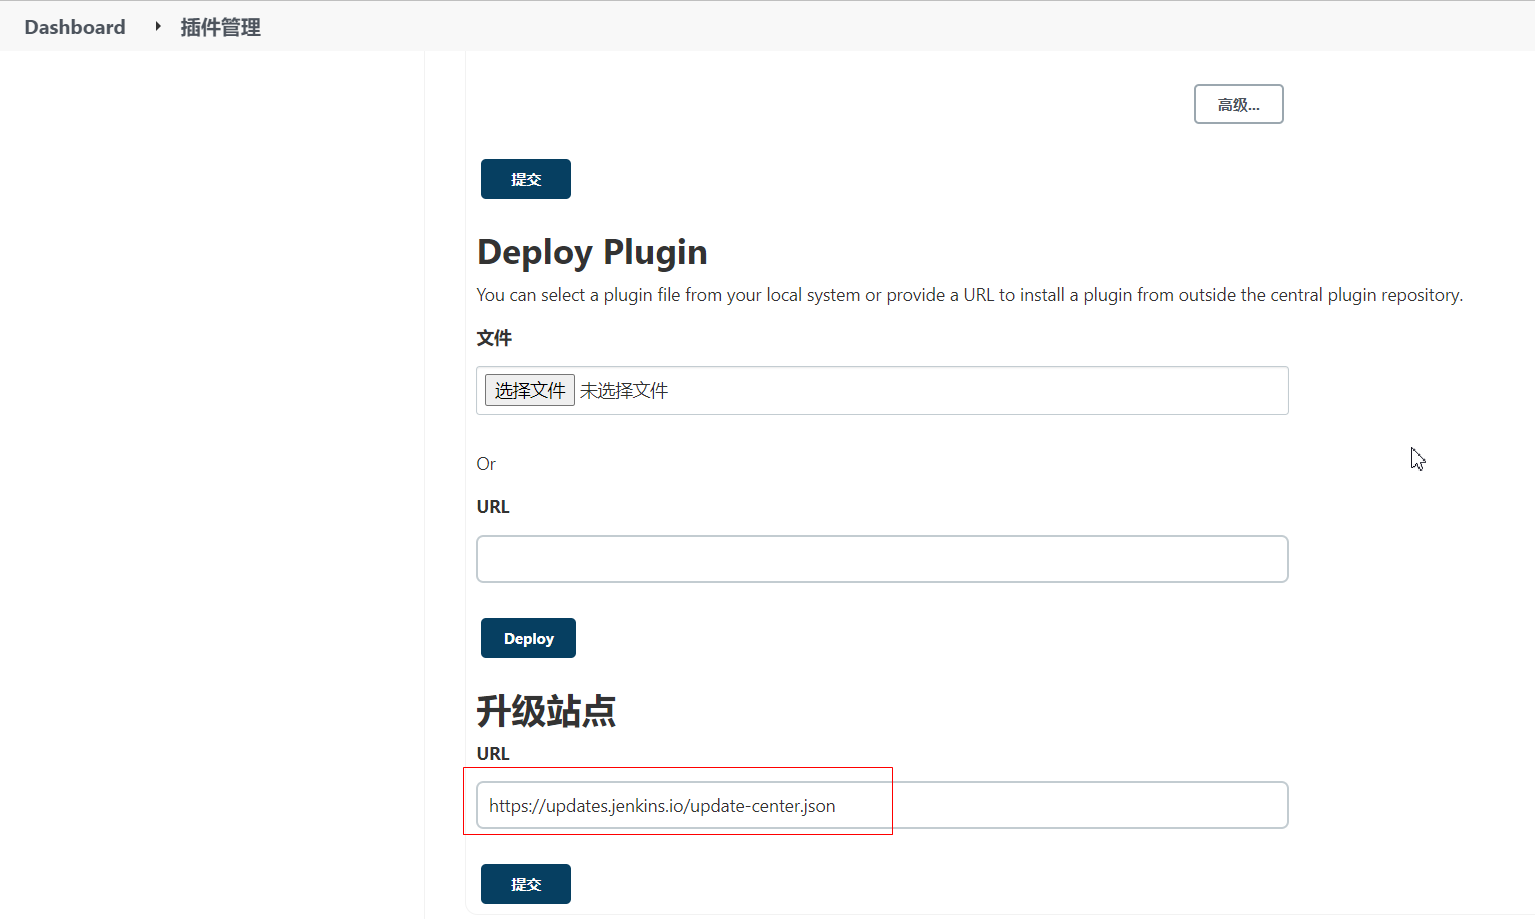Open the Dashboard breadcrumb link

(75, 27)
